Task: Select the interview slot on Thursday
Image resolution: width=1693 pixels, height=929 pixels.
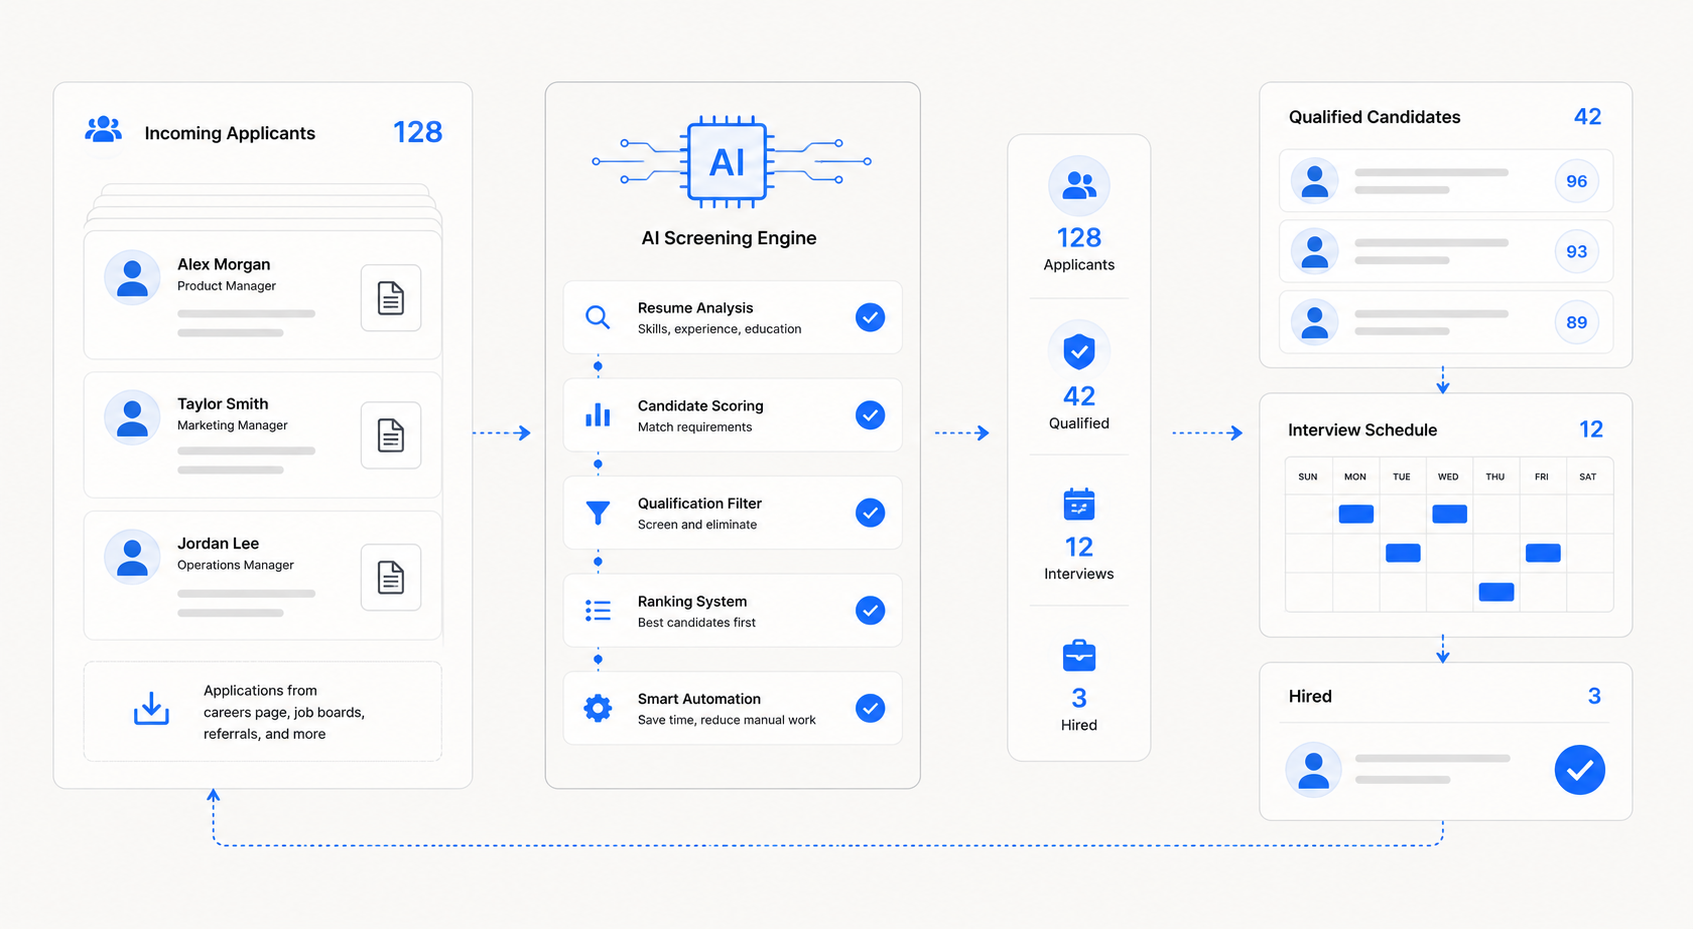Action: [x=1496, y=592]
